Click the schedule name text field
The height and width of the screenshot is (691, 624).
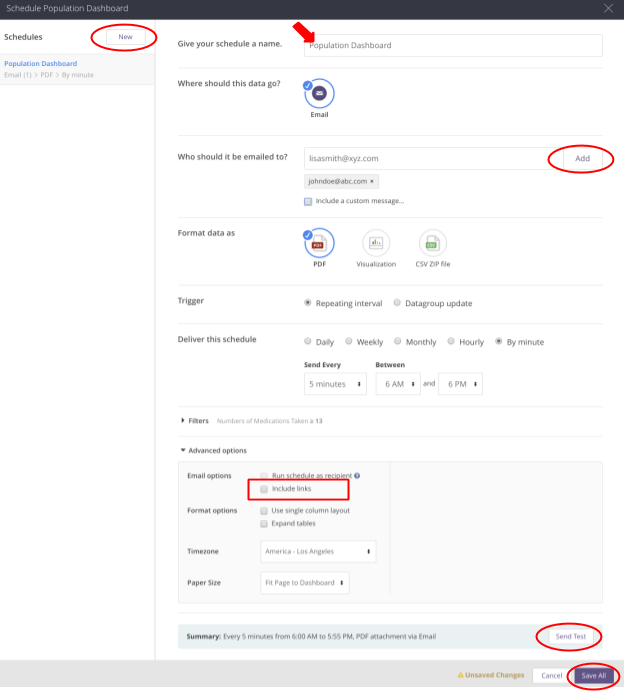click(453, 45)
